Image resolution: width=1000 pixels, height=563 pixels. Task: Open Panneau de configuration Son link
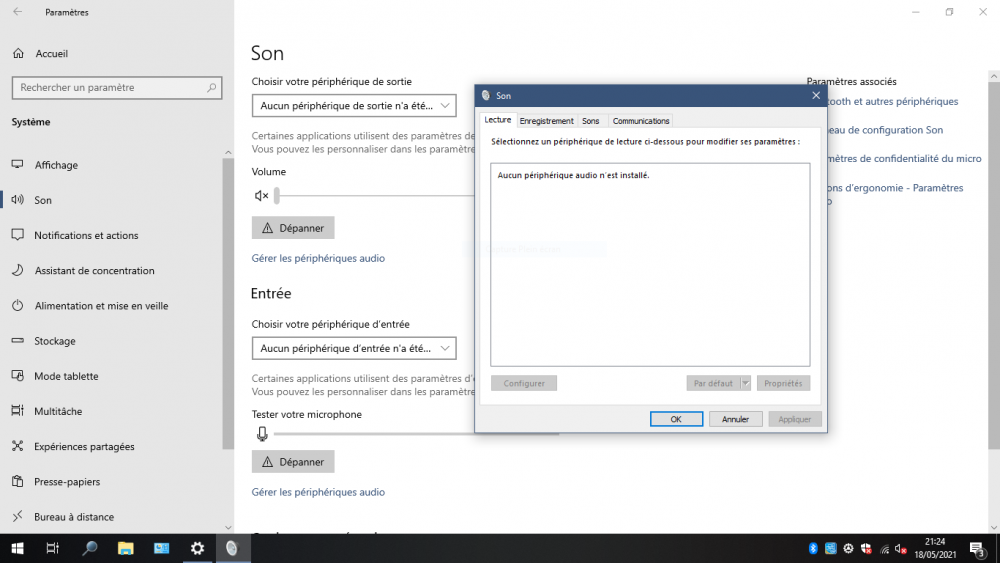pyautogui.click(x=885, y=130)
